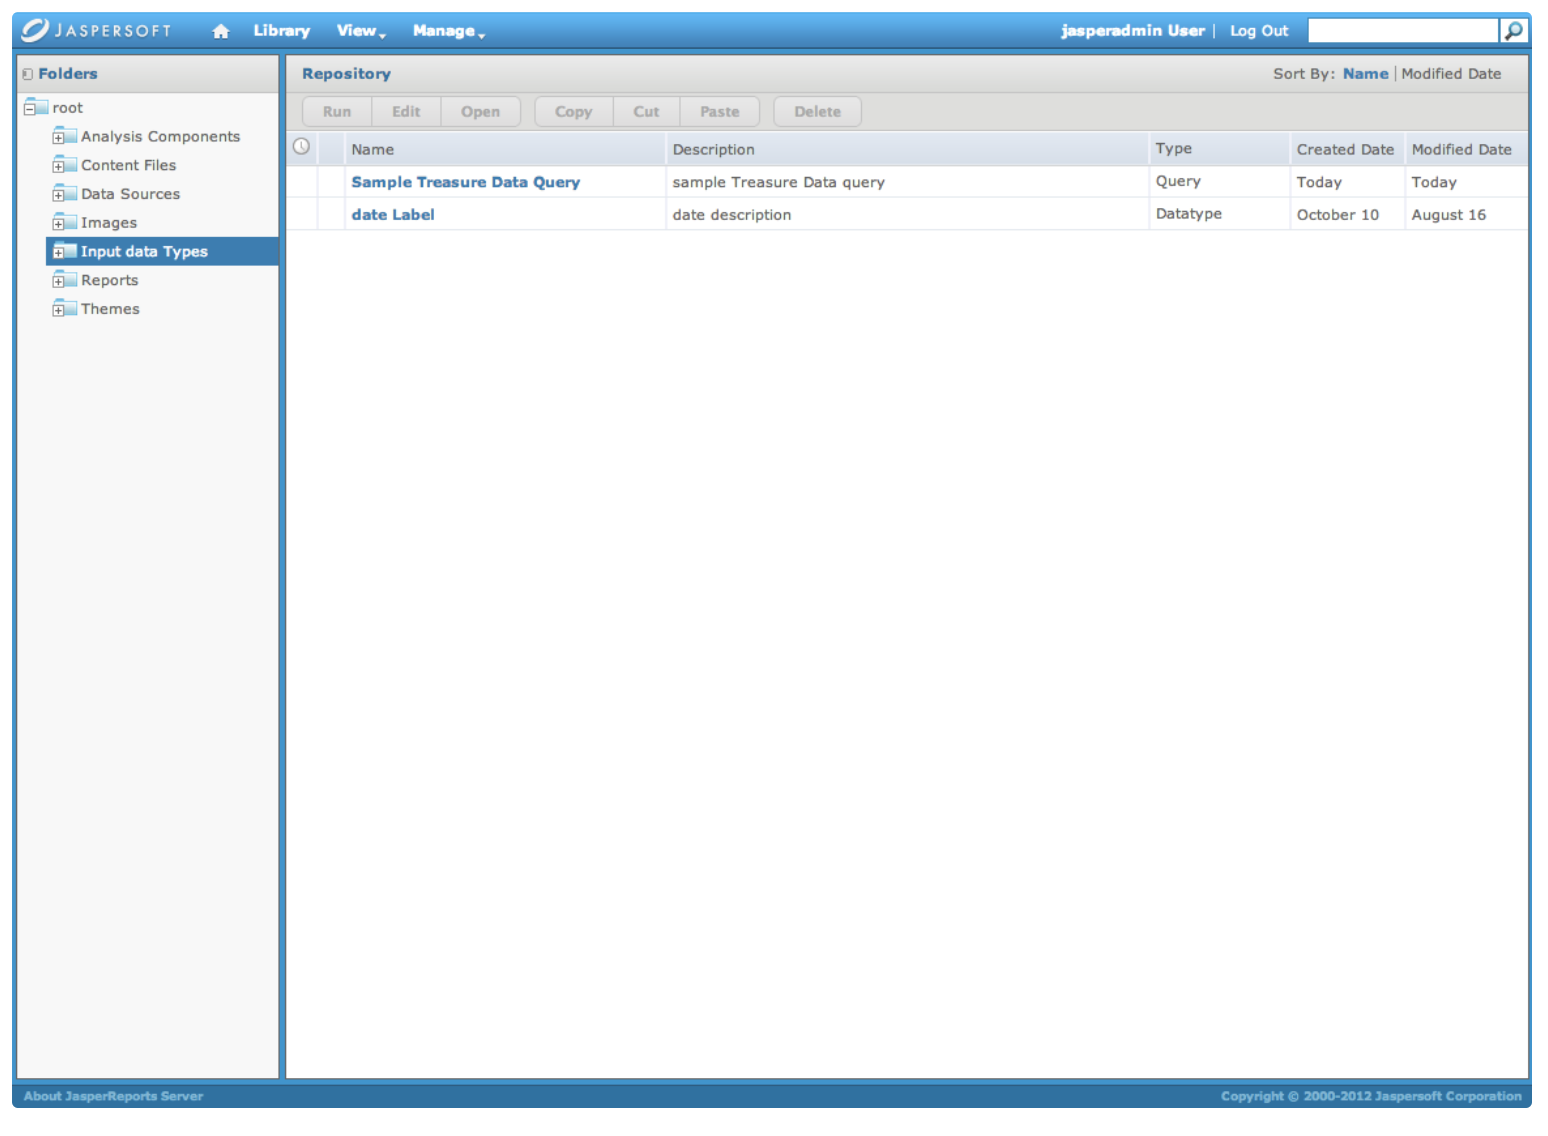The width and height of the screenshot is (1548, 1136).
Task: Open the View menu
Action: point(360,31)
